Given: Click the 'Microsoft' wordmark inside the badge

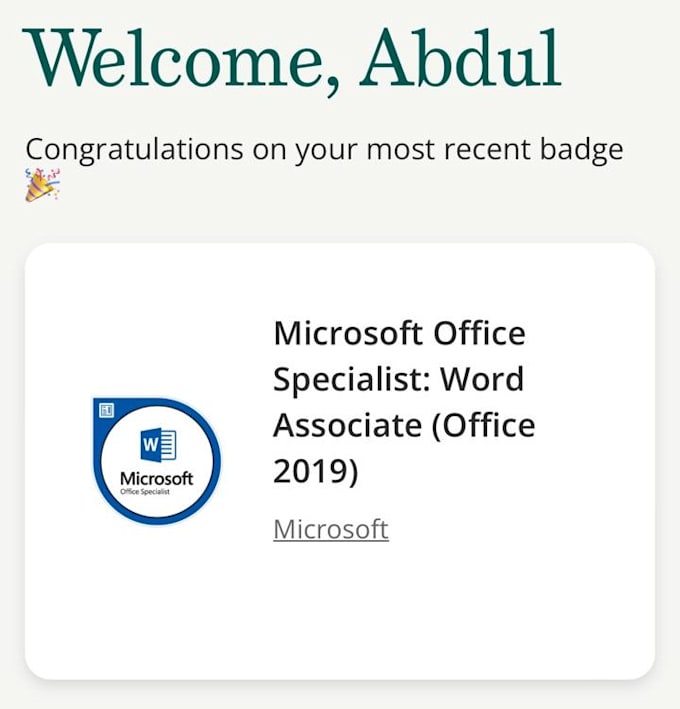Looking at the screenshot, I should (156, 479).
